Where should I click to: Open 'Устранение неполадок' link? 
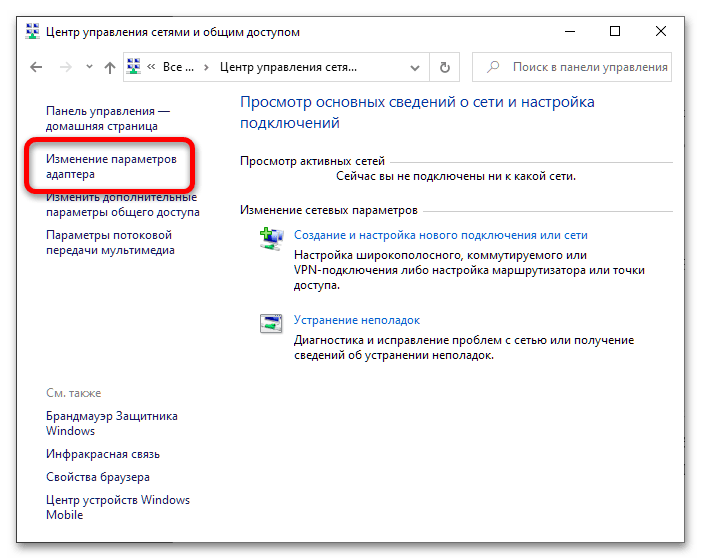(357, 320)
